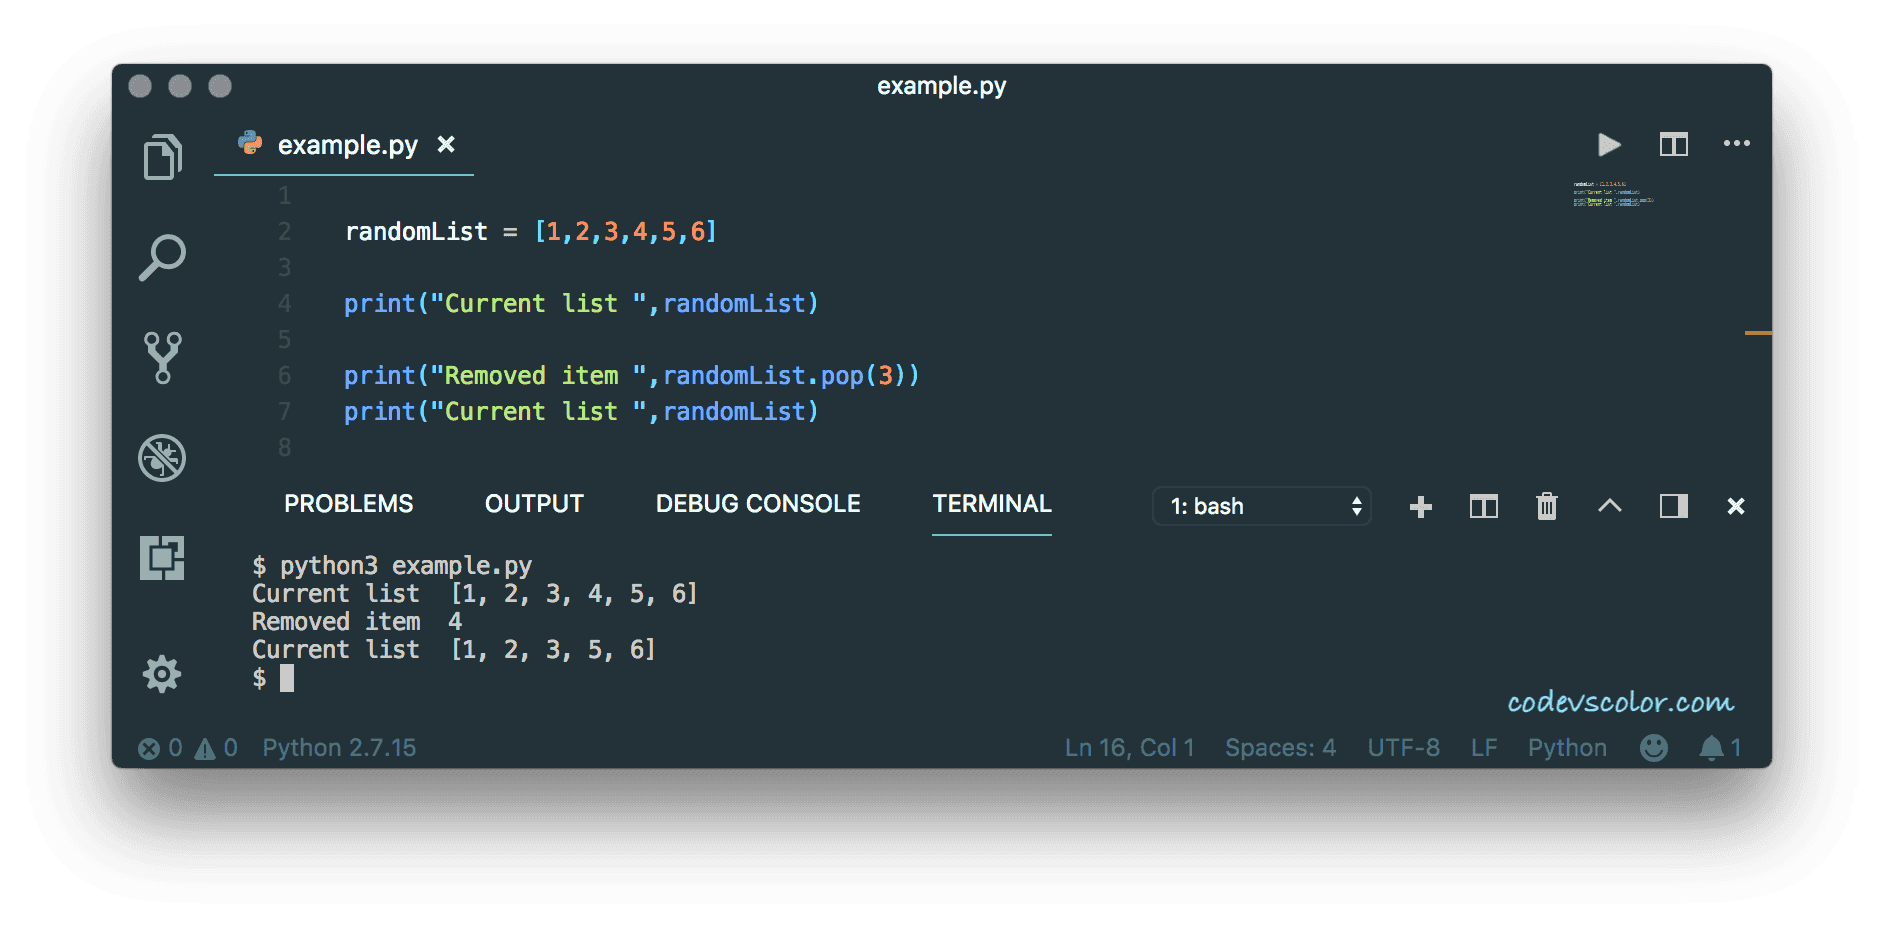Click line number 6 in gutter

285,376
